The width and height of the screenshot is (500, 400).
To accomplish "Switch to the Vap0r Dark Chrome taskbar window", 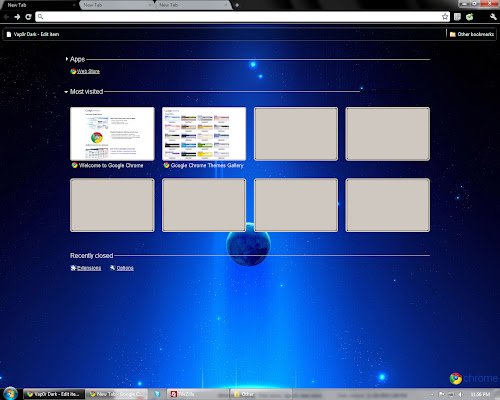I will (54, 394).
